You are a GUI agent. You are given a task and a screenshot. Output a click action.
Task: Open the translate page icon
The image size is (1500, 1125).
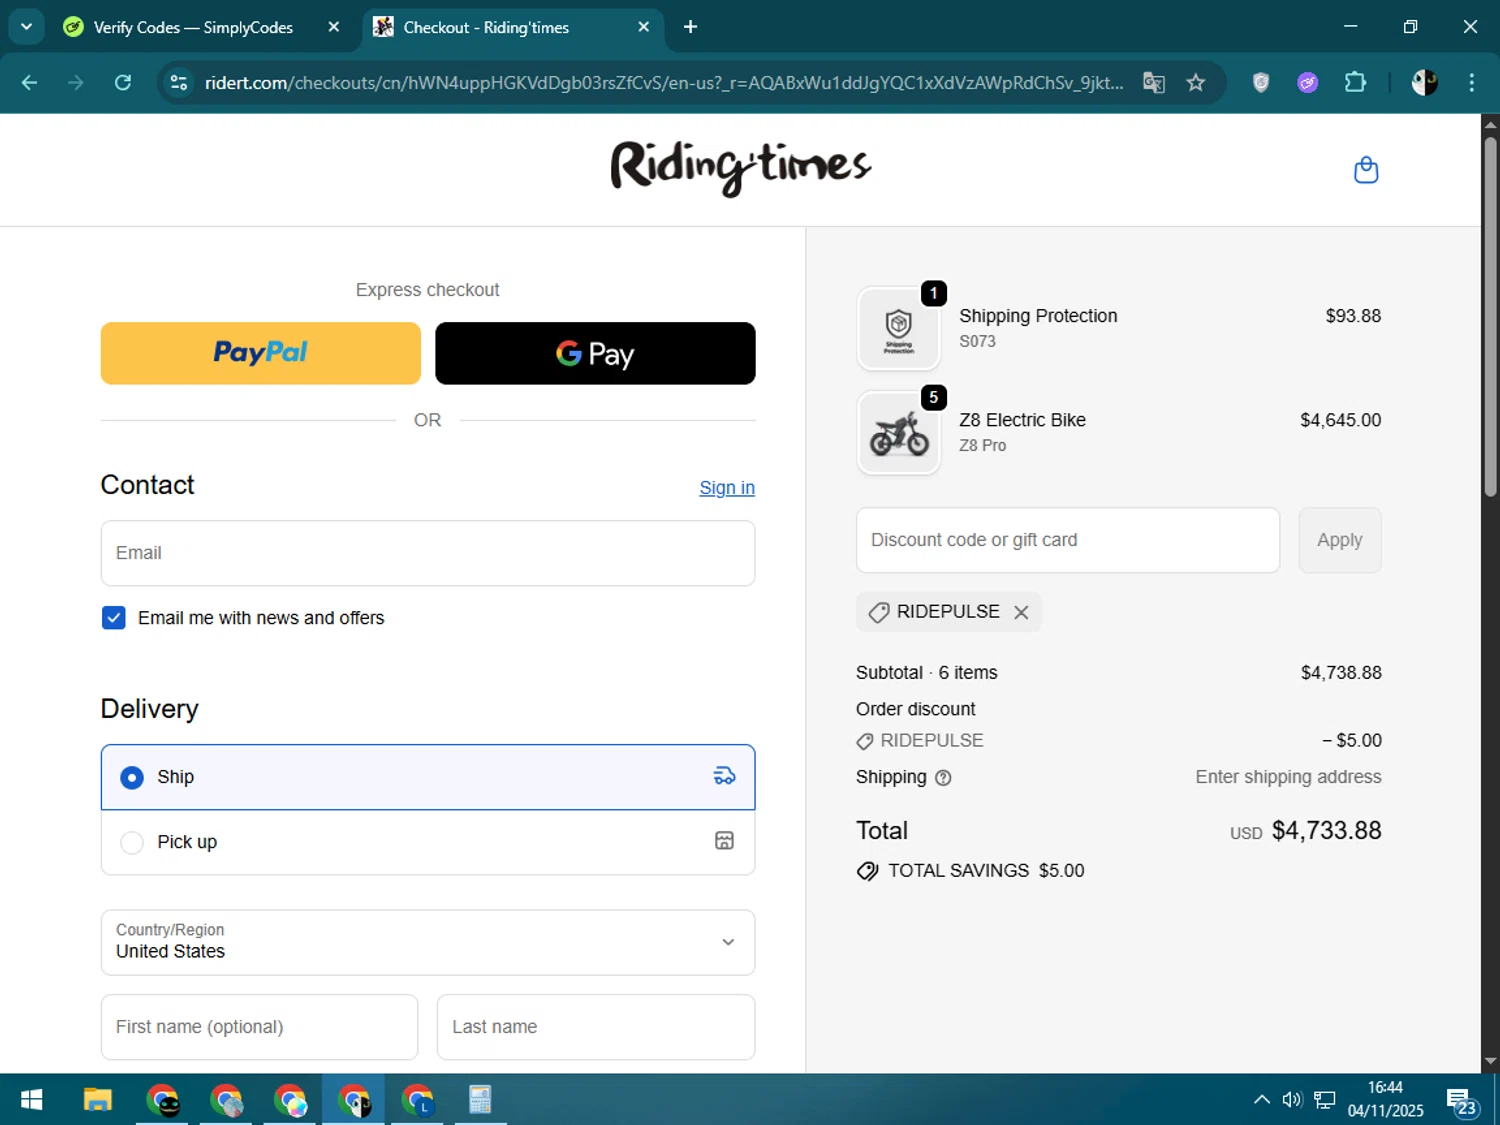pos(1153,82)
